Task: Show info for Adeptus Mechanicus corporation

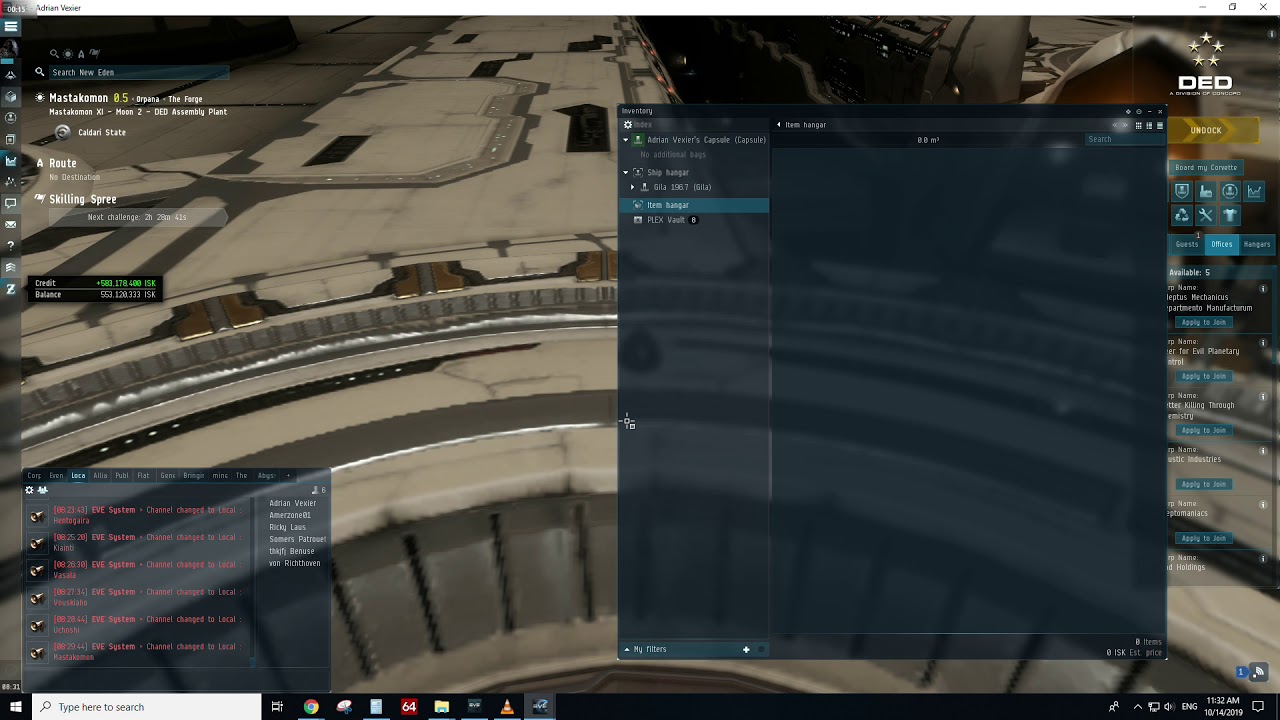Action: (1263, 288)
